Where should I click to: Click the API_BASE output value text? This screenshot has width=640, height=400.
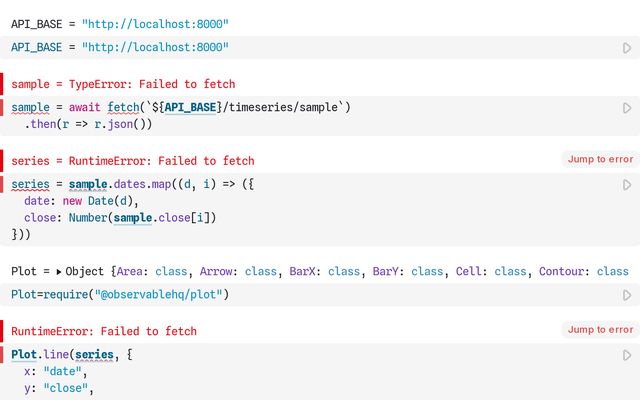tap(160, 22)
